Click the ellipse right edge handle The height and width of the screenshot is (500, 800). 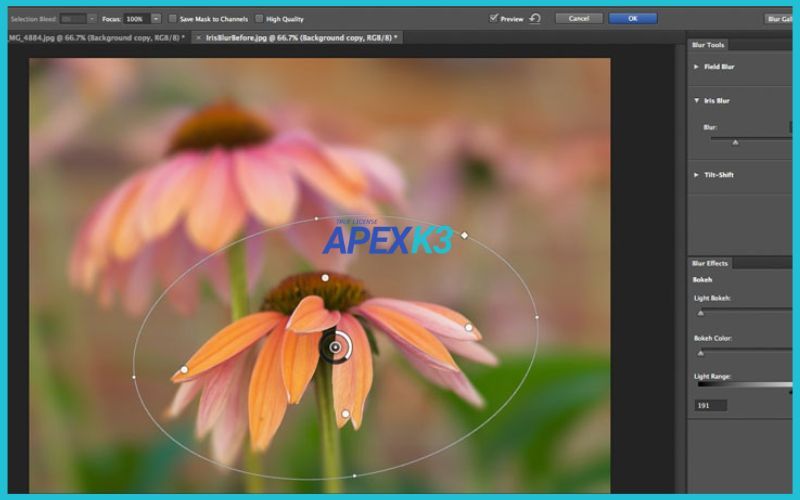[537, 317]
